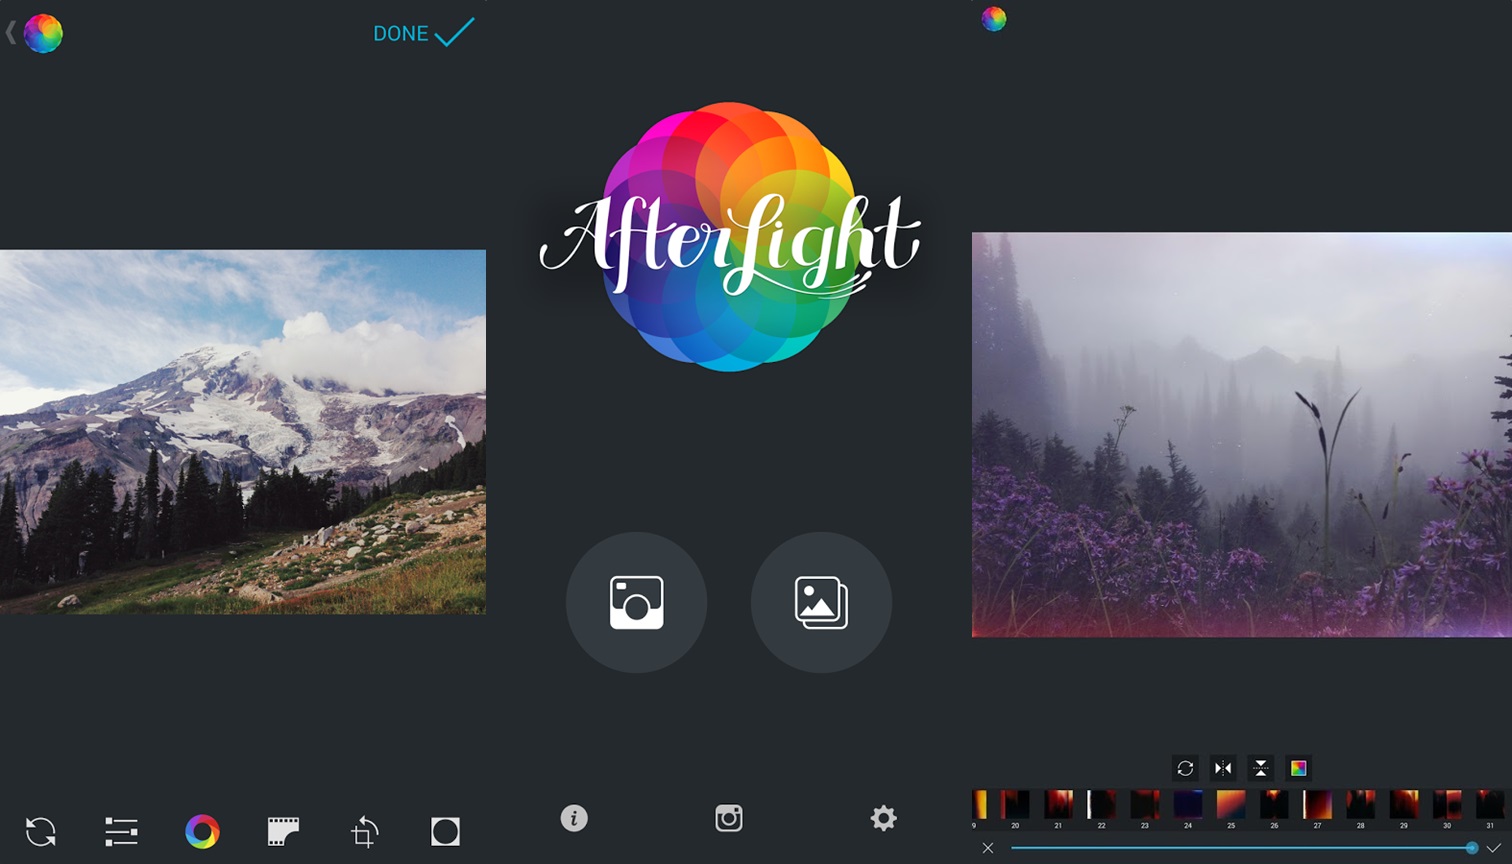This screenshot has height=864, width=1512.
Task: Open the Instagram share icon
Action: (x=727, y=818)
